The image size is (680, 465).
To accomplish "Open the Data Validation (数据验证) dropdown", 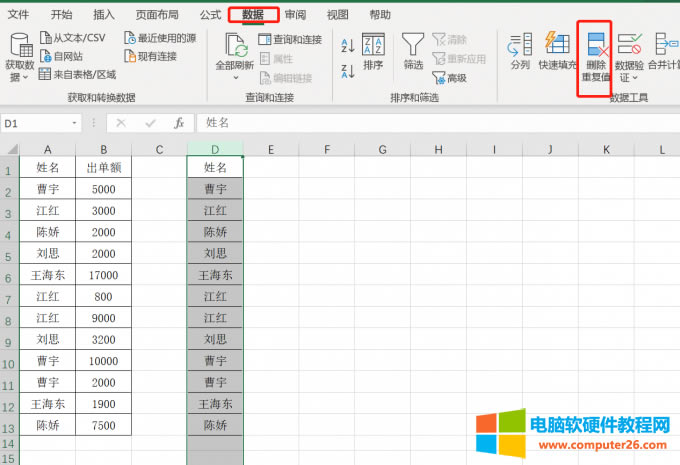I will point(629,60).
